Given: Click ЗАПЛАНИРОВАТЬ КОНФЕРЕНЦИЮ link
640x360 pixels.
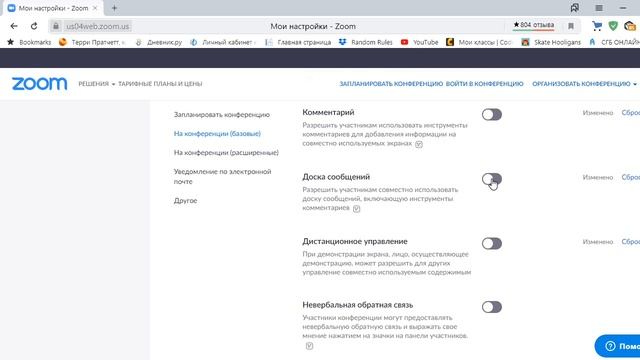Looking at the screenshot, I should click(x=391, y=84).
